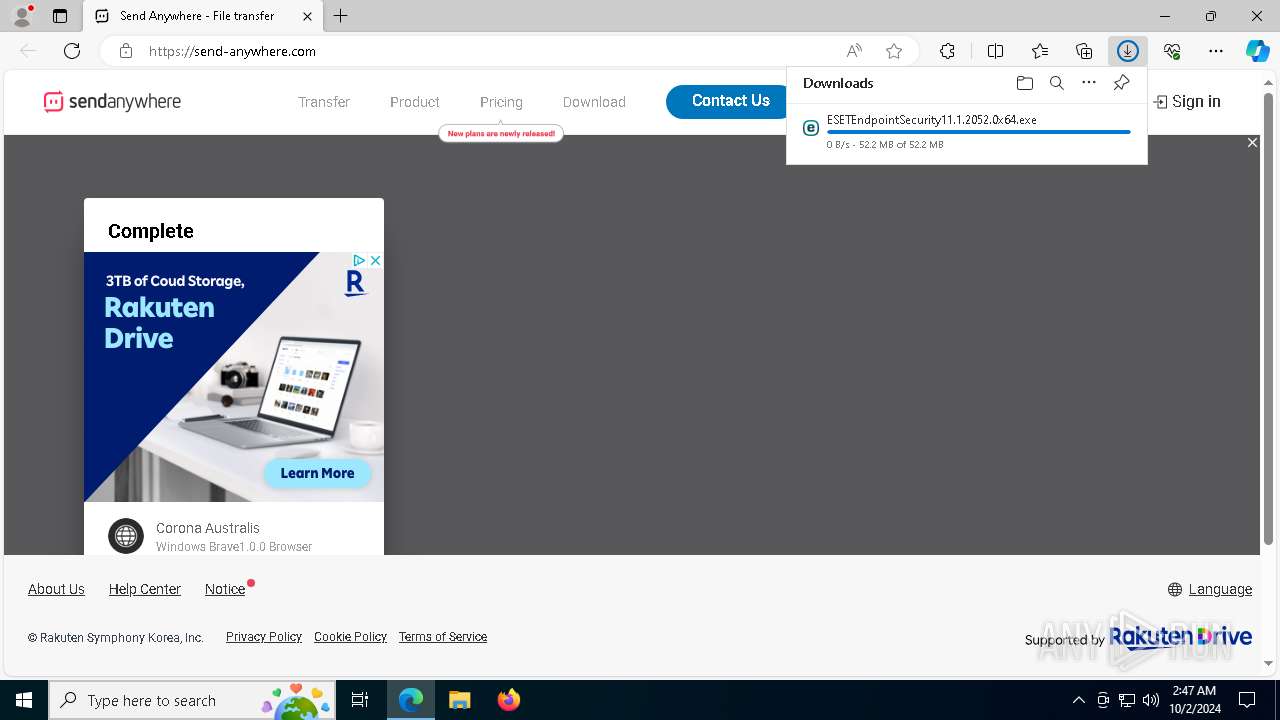
Task: Add page to favorites star
Action: tap(894, 51)
